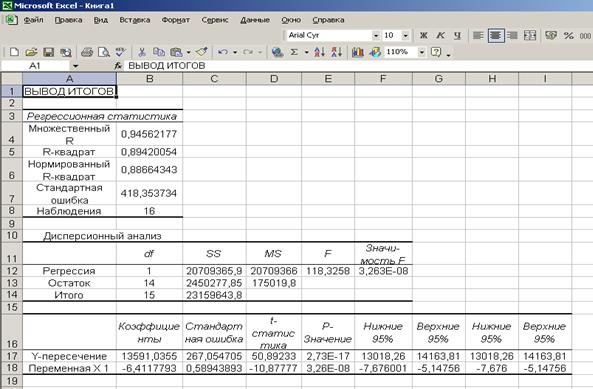Toggle bold Ж formatting
The height and width of the screenshot is (389, 593).
click(x=424, y=36)
